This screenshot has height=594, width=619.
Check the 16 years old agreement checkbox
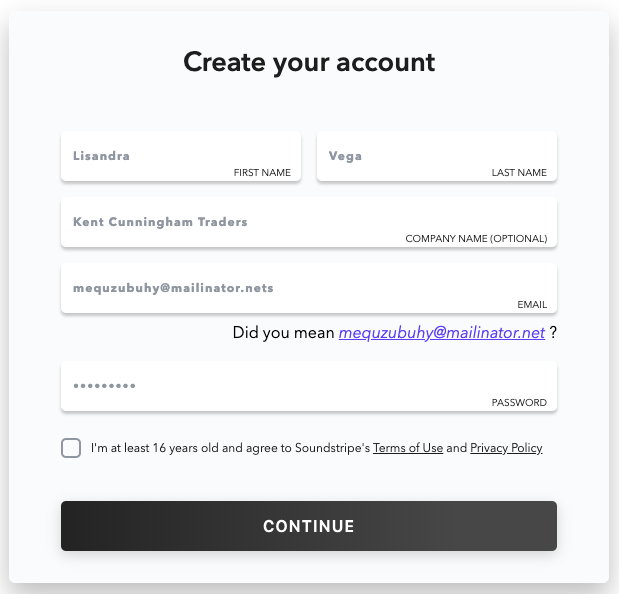[x=71, y=448]
